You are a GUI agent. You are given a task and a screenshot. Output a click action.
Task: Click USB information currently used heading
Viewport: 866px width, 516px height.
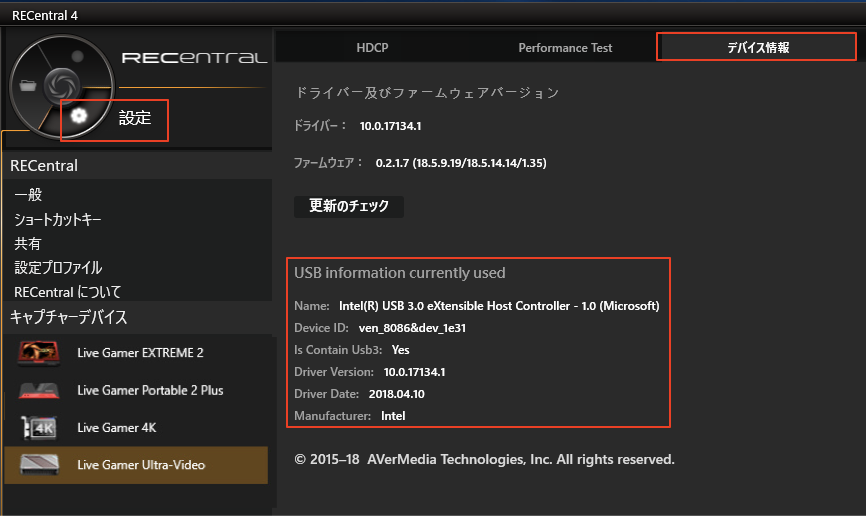click(399, 273)
